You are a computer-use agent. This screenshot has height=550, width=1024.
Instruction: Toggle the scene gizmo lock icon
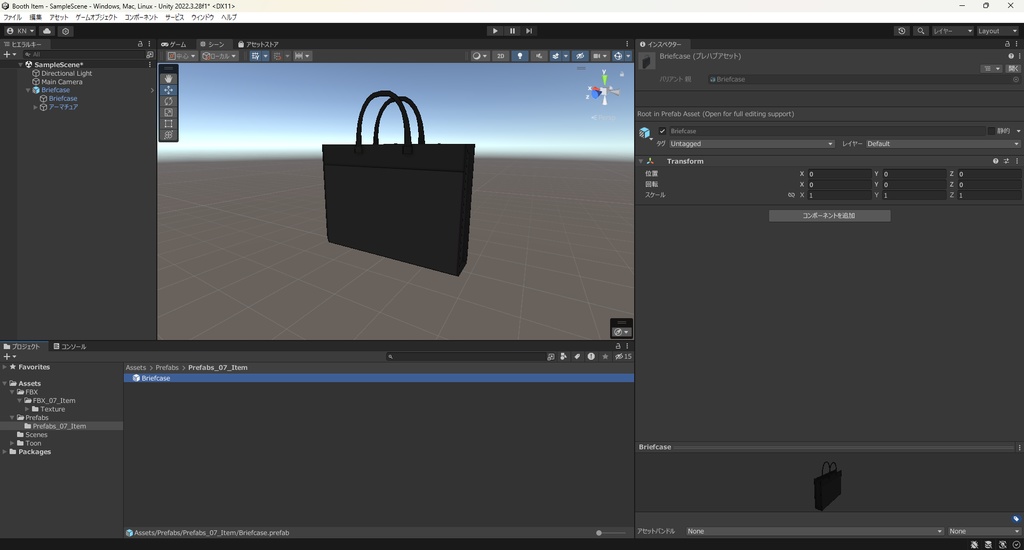point(622,74)
